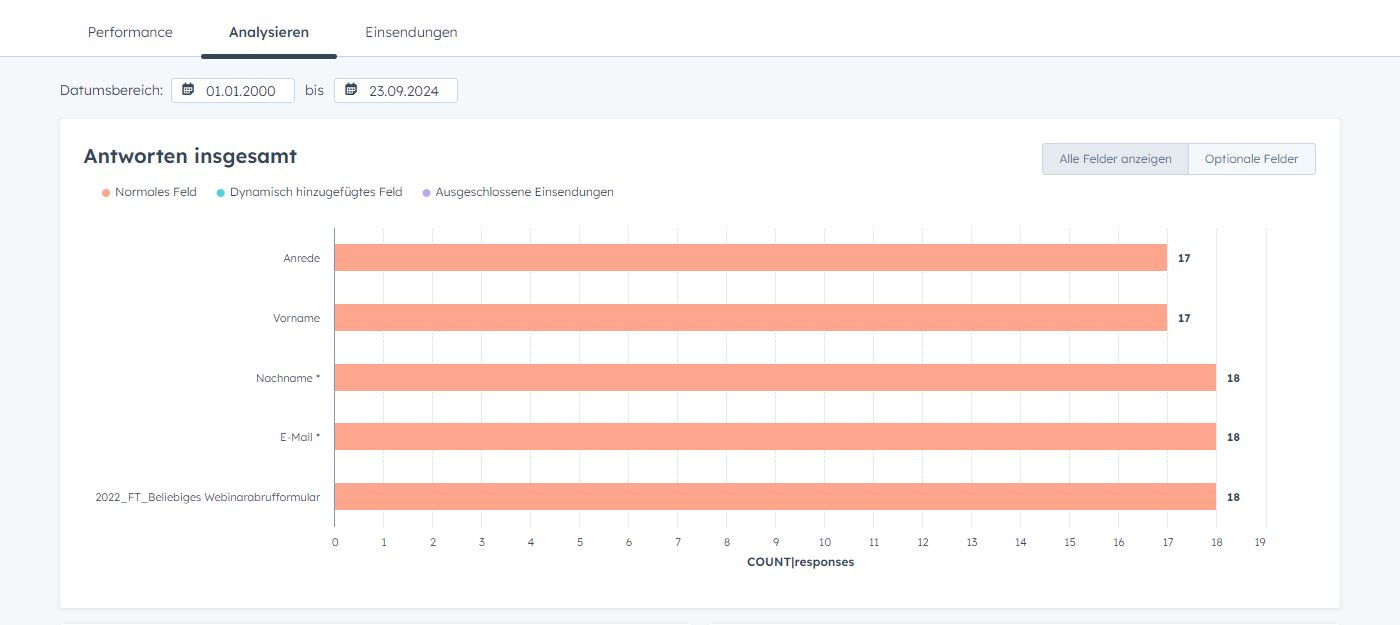The image size is (1400, 625).
Task: Click the end date calendar icon
Action: click(351, 90)
